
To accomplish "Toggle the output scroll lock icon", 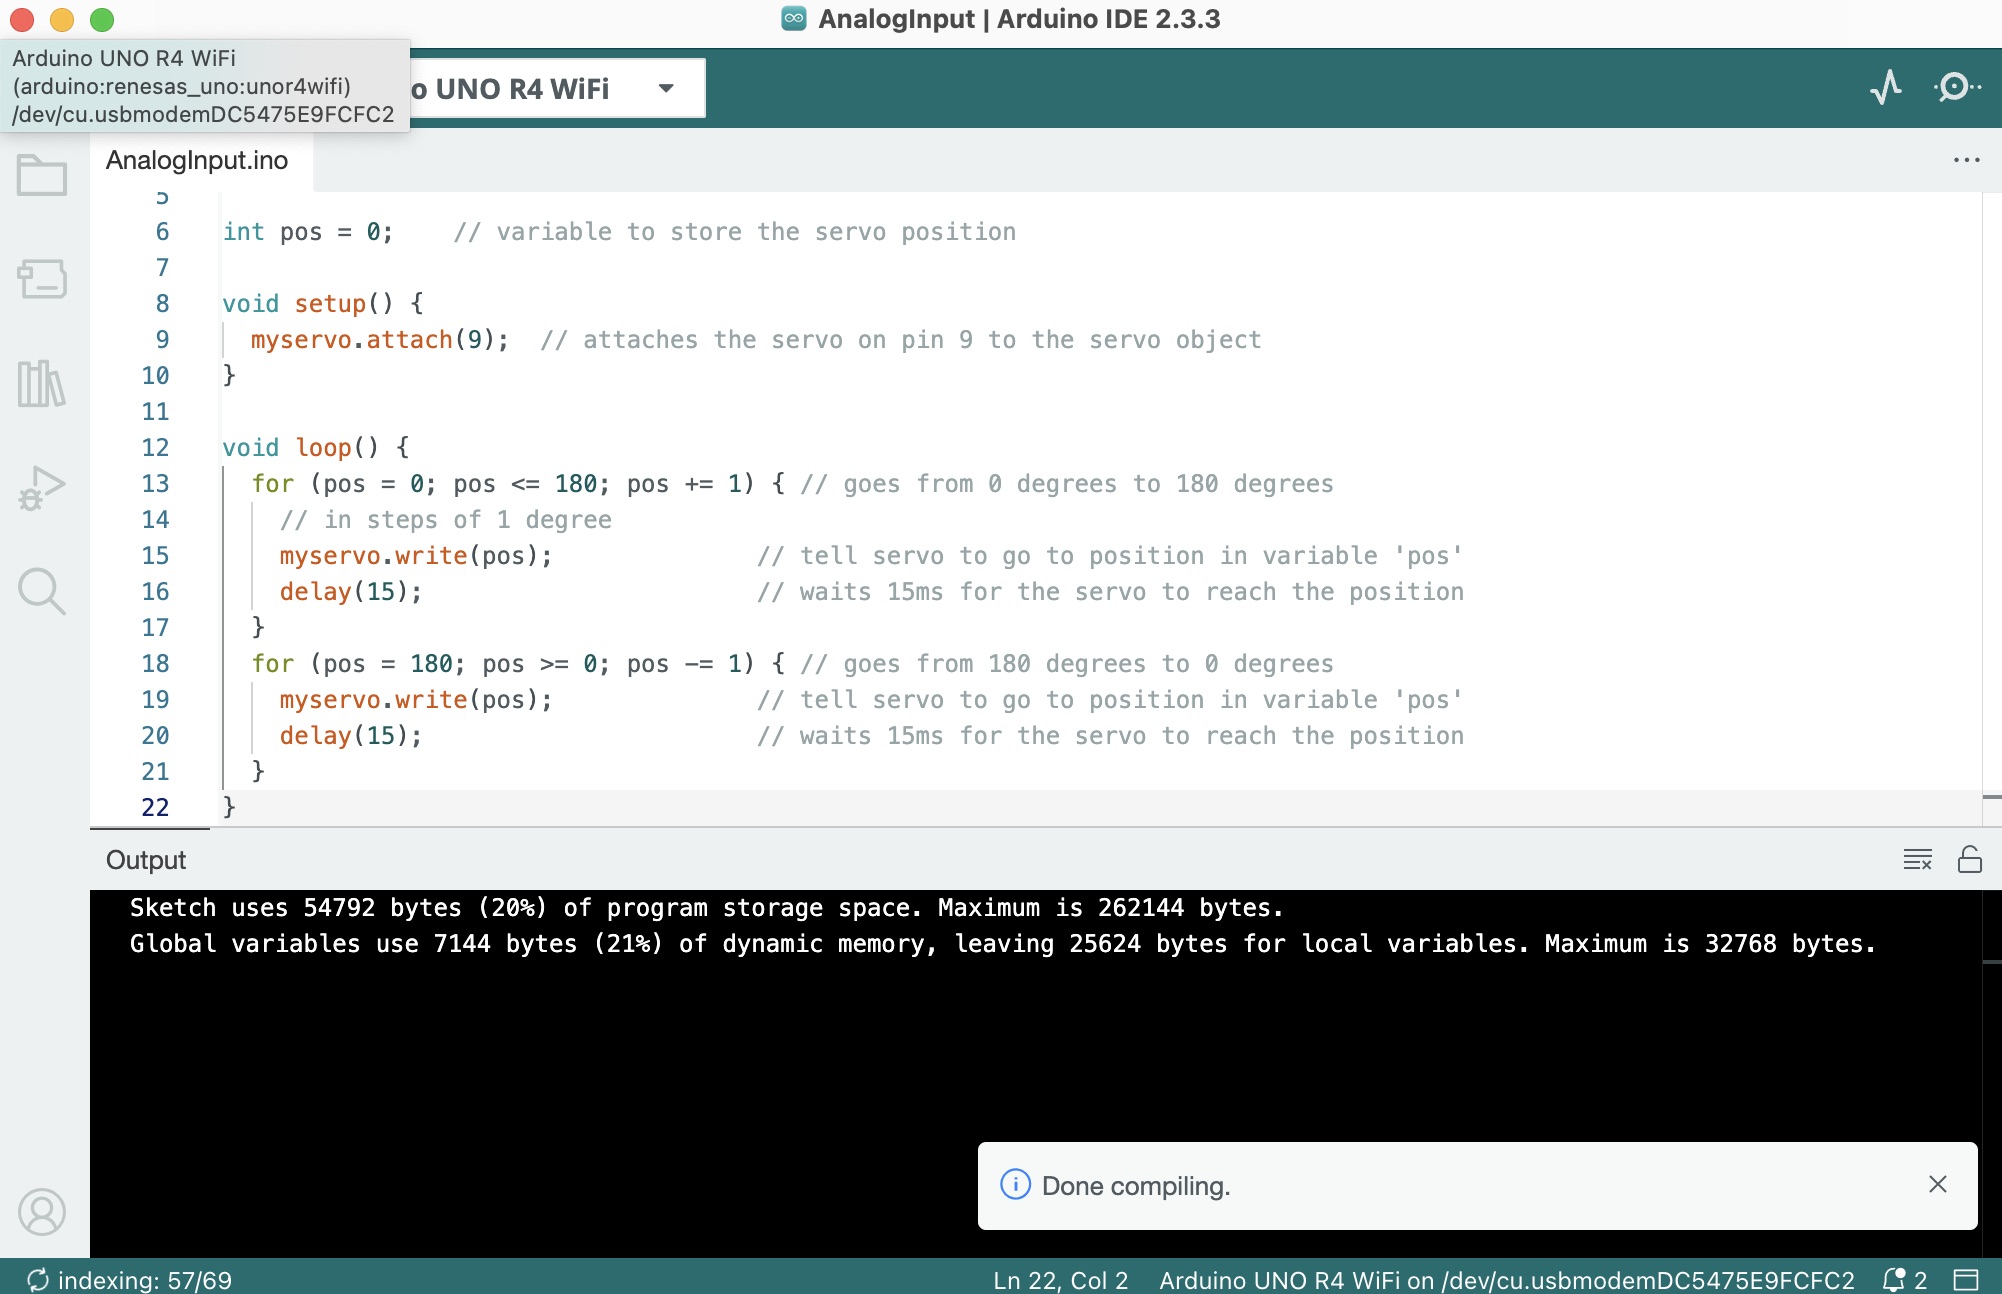I will pos(1969,860).
